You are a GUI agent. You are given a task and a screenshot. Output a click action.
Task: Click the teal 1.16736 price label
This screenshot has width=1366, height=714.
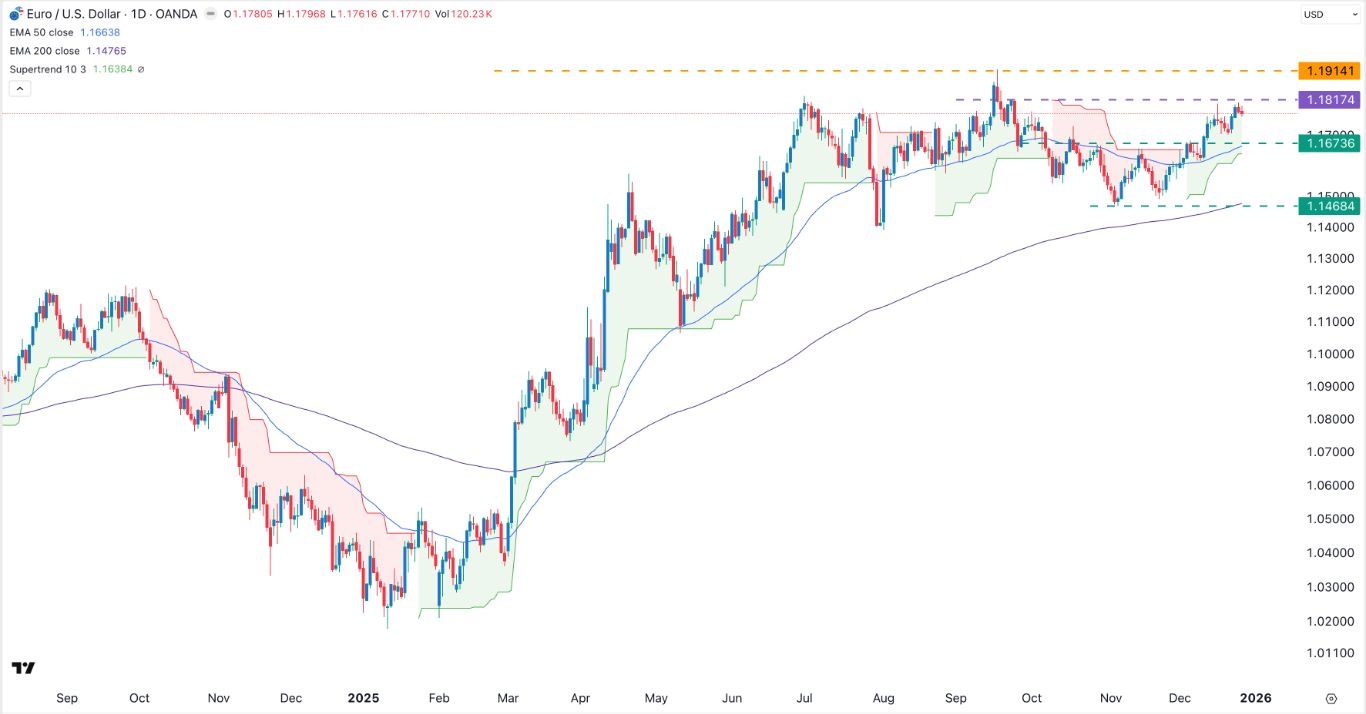(1330, 144)
